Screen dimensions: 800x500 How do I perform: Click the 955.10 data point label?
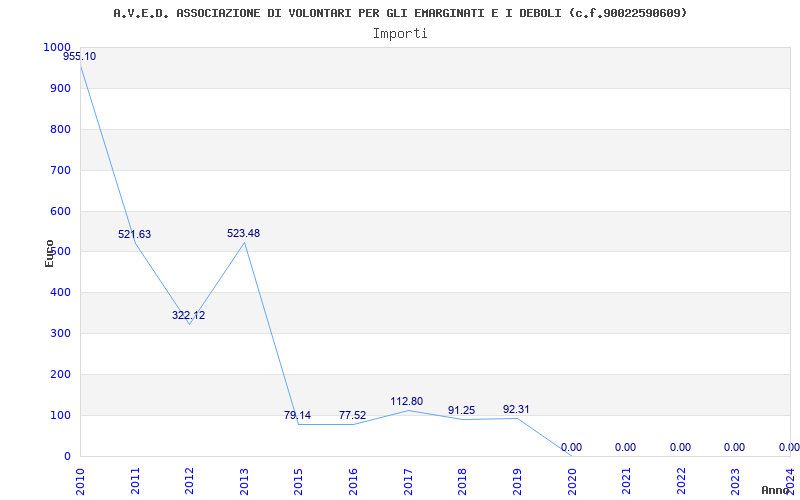[80, 57]
